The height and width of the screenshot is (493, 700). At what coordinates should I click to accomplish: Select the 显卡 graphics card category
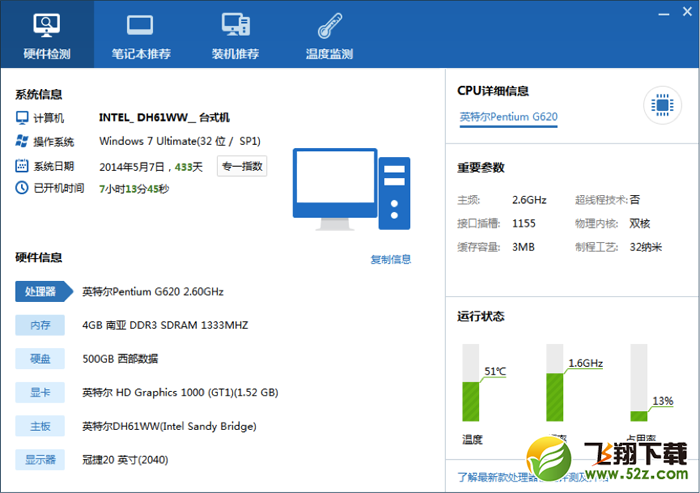(x=40, y=393)
